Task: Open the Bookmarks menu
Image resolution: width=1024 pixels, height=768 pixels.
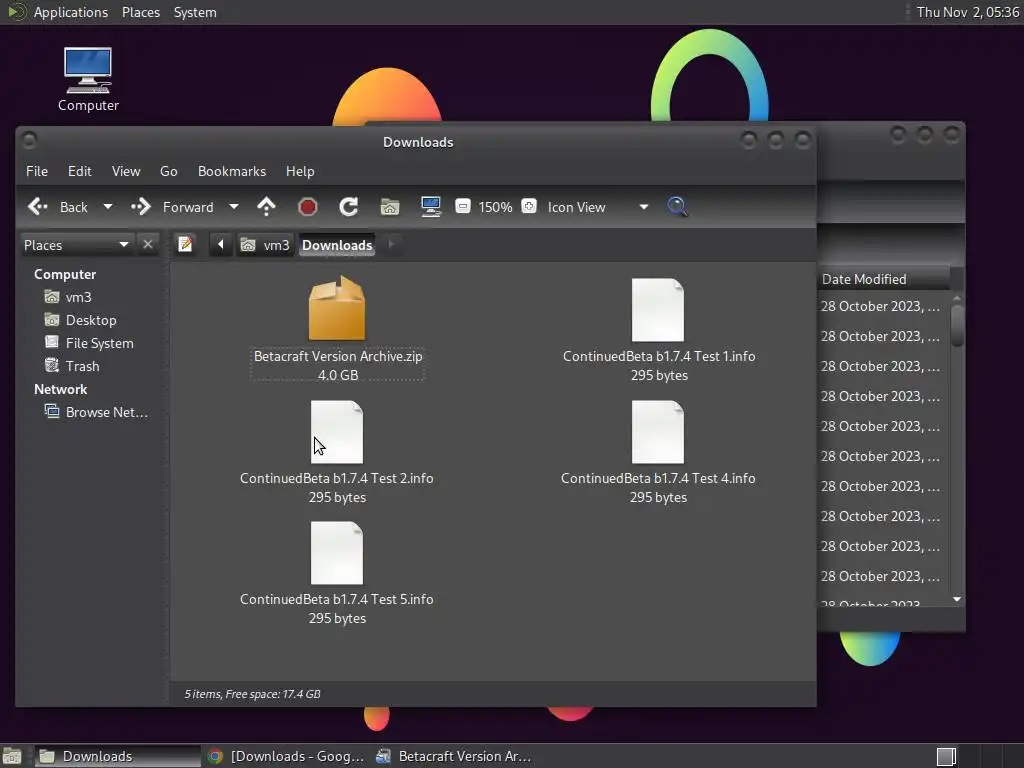Action: pyautogui.click(x=232, y=171)
